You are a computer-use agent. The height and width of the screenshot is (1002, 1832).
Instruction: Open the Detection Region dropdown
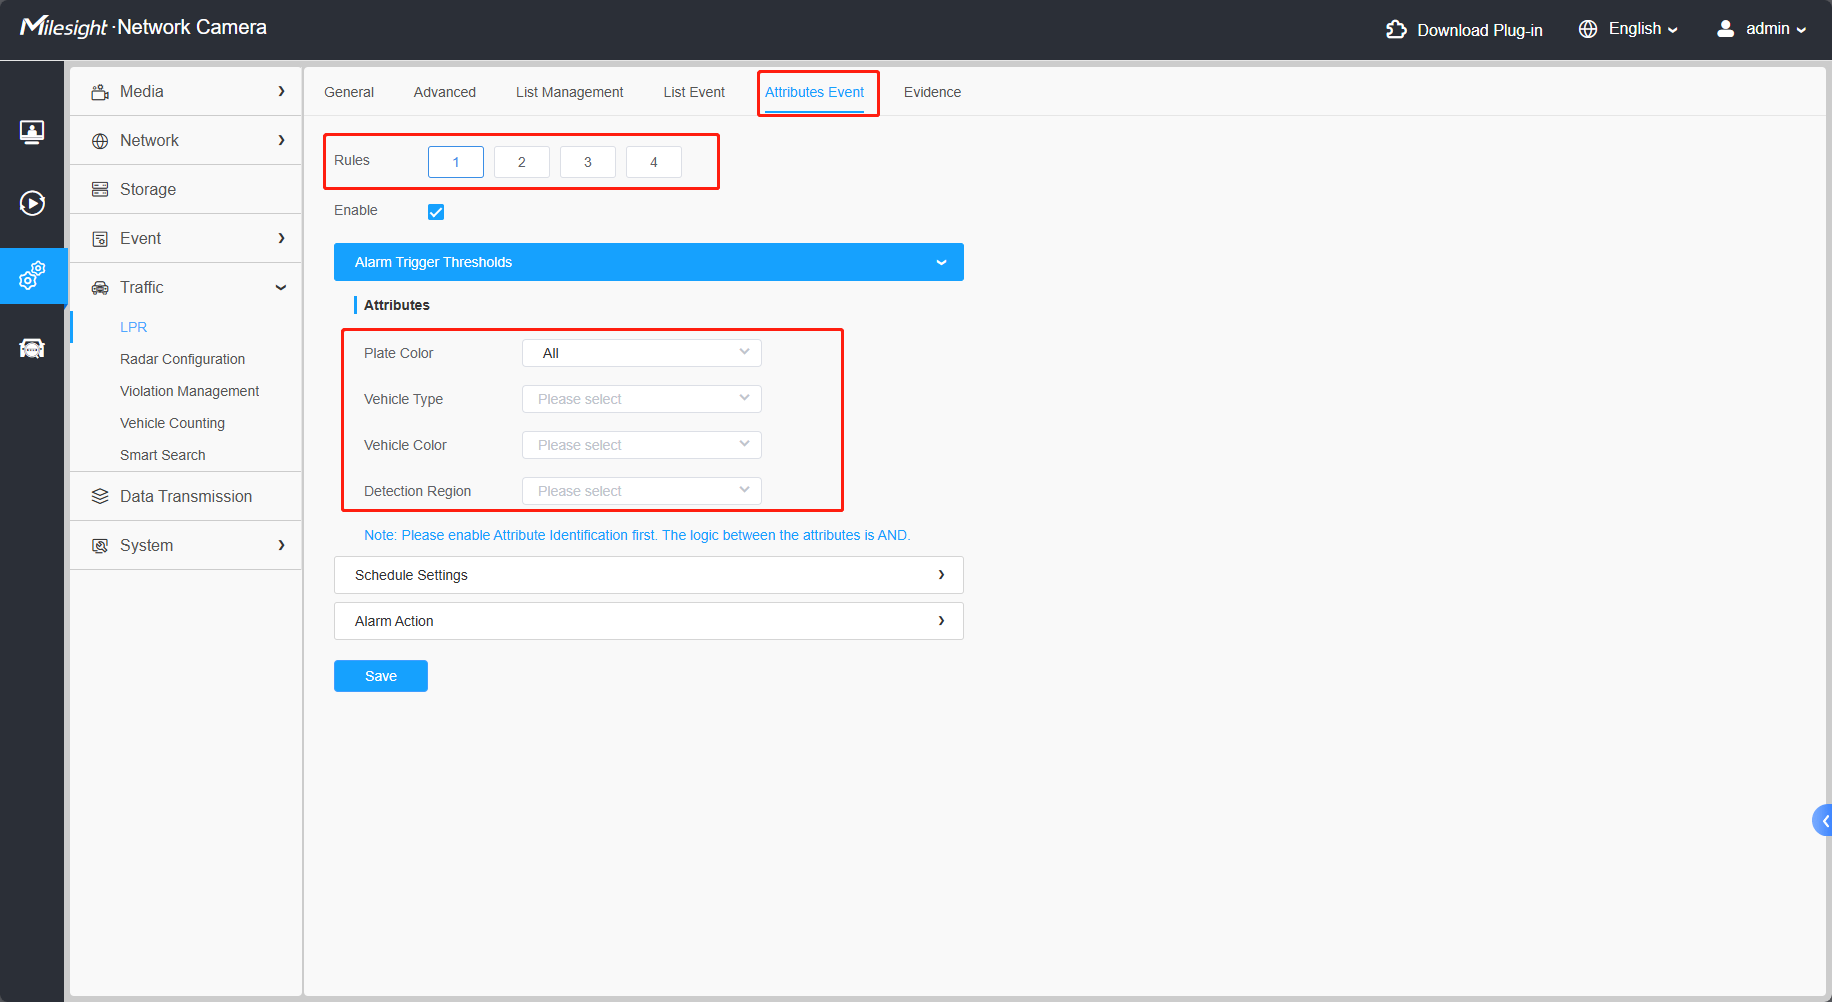click(642, 491)
